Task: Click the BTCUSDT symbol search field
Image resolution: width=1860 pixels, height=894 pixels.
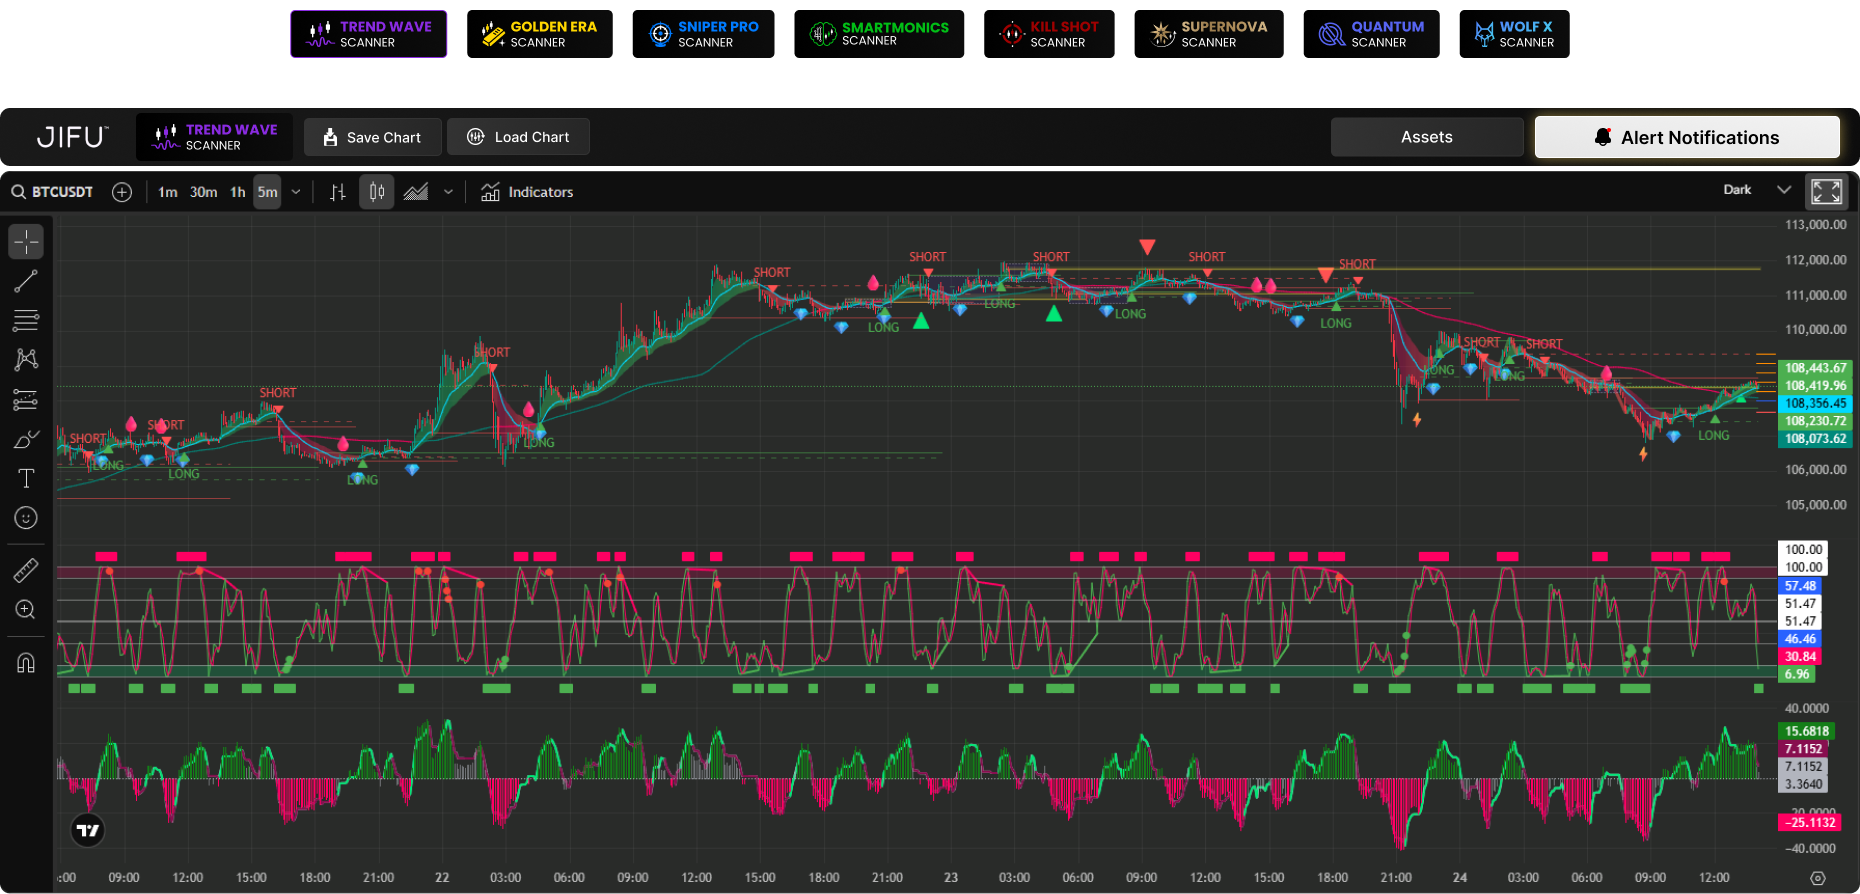Action: pos(62,192)
